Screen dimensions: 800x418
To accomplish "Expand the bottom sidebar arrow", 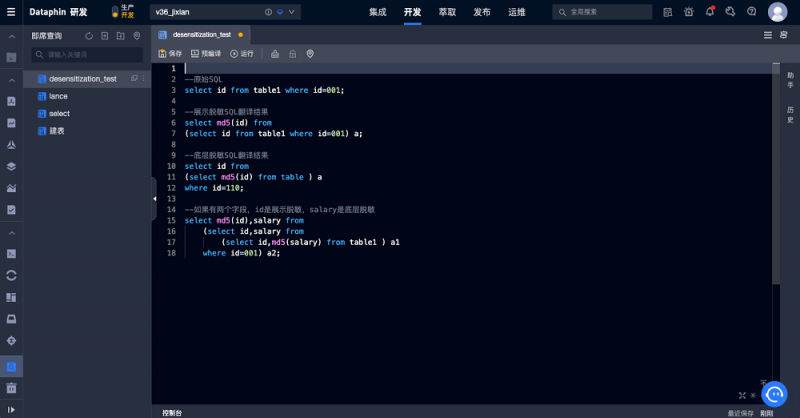I will (x=11, y=408).
